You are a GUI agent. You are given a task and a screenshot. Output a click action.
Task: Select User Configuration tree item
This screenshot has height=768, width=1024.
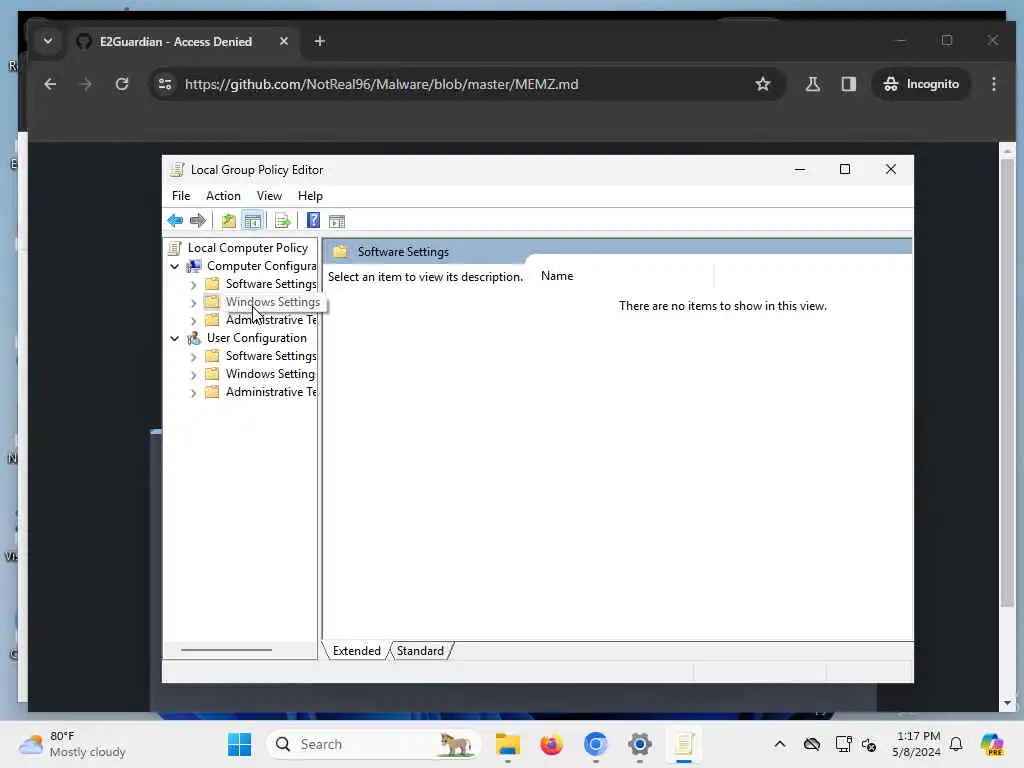[257, 338]
